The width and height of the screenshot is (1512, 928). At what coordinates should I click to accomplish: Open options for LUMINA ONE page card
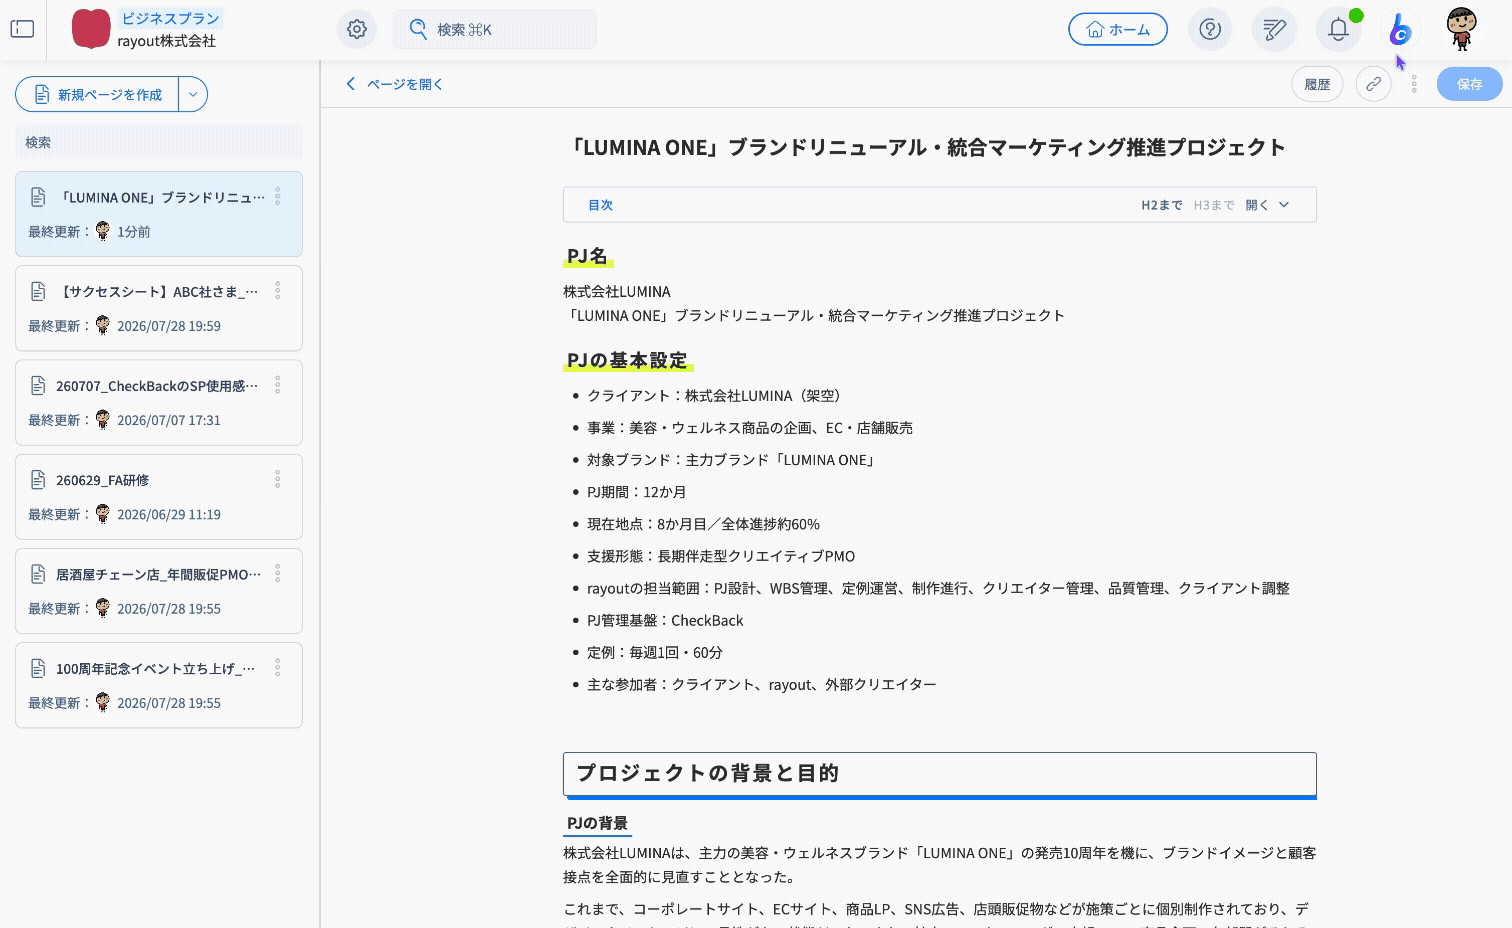(278, 197)
